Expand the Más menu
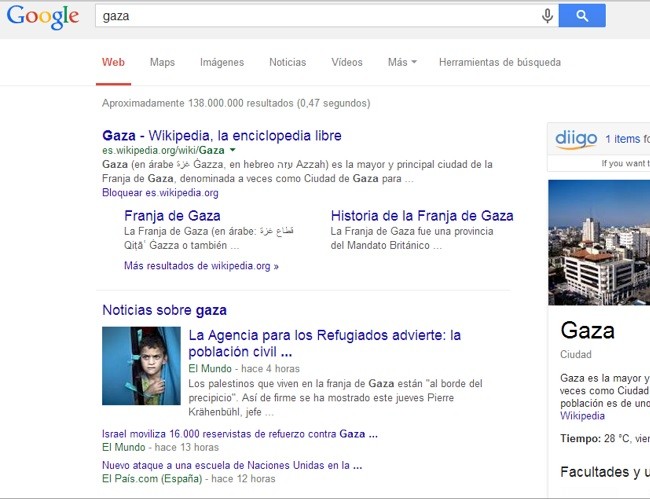650x499 pixels. pyautogui.click(x=402, y=62)
